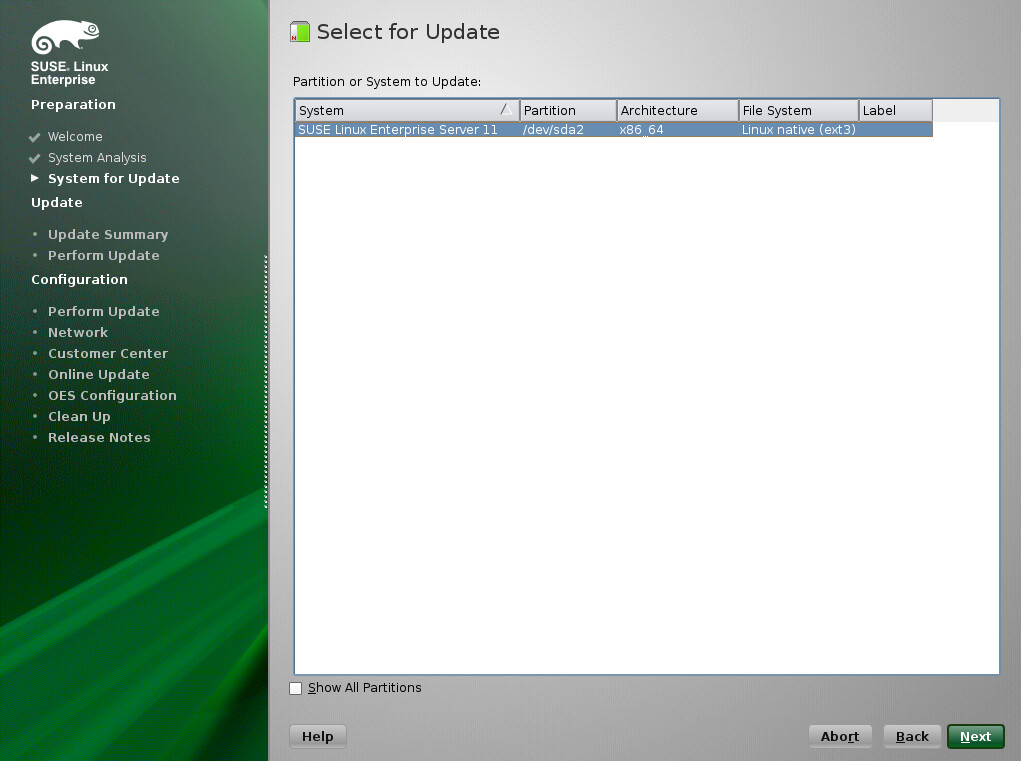Click the current step arrow marker

35,178
